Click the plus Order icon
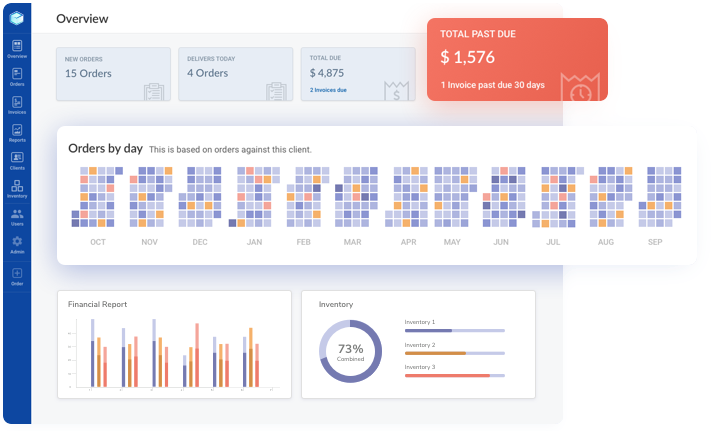Image resolution: width=712 pixels, height=431 pixels. point(17,276)
